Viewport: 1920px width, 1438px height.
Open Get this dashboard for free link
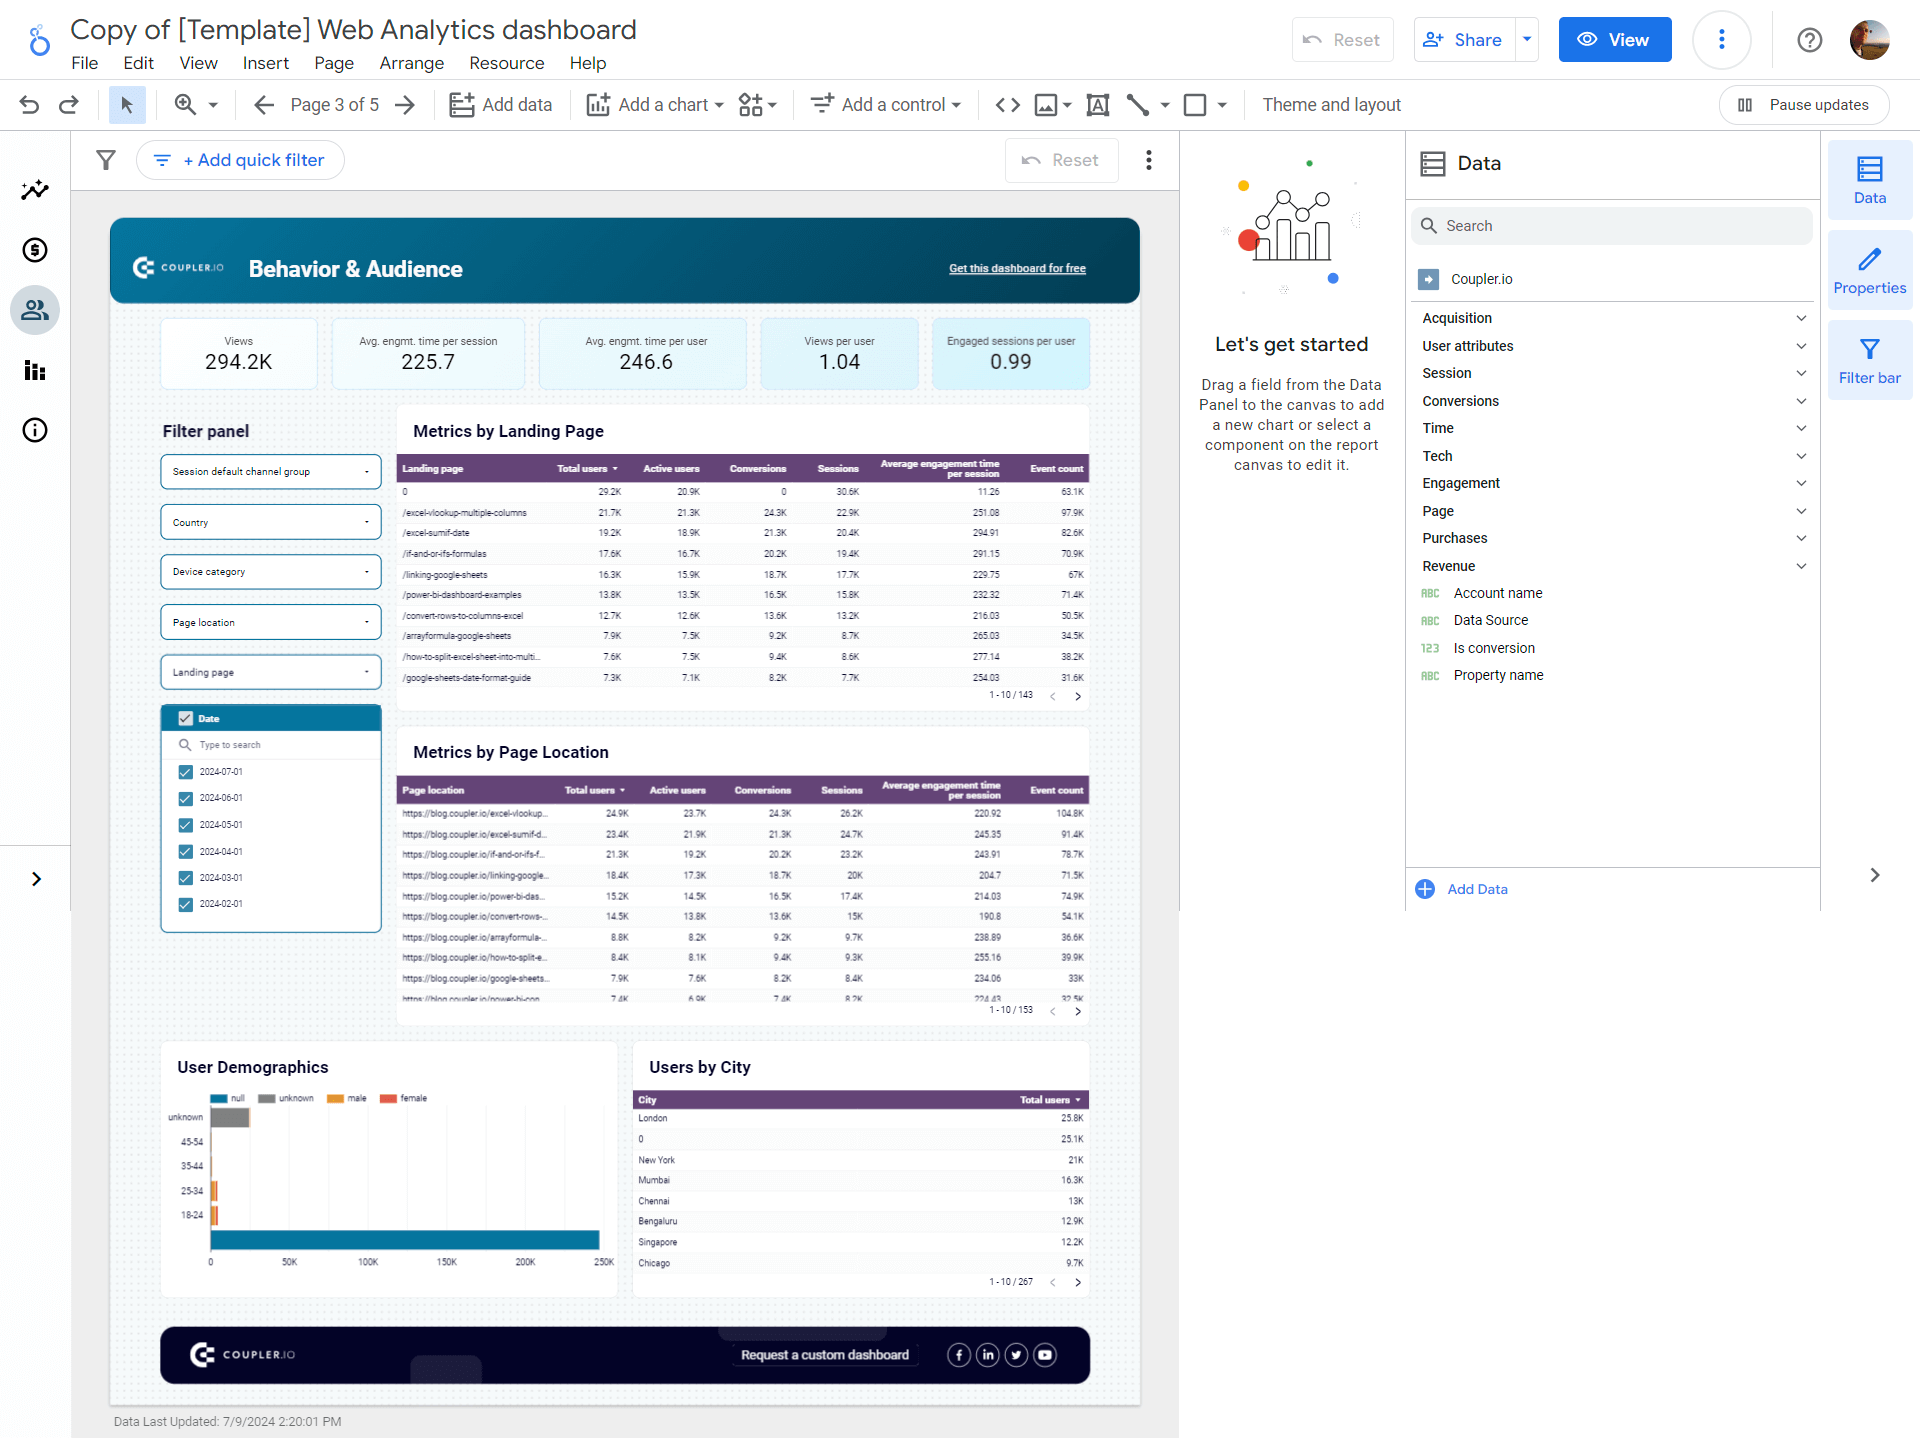pos(1017,268)
